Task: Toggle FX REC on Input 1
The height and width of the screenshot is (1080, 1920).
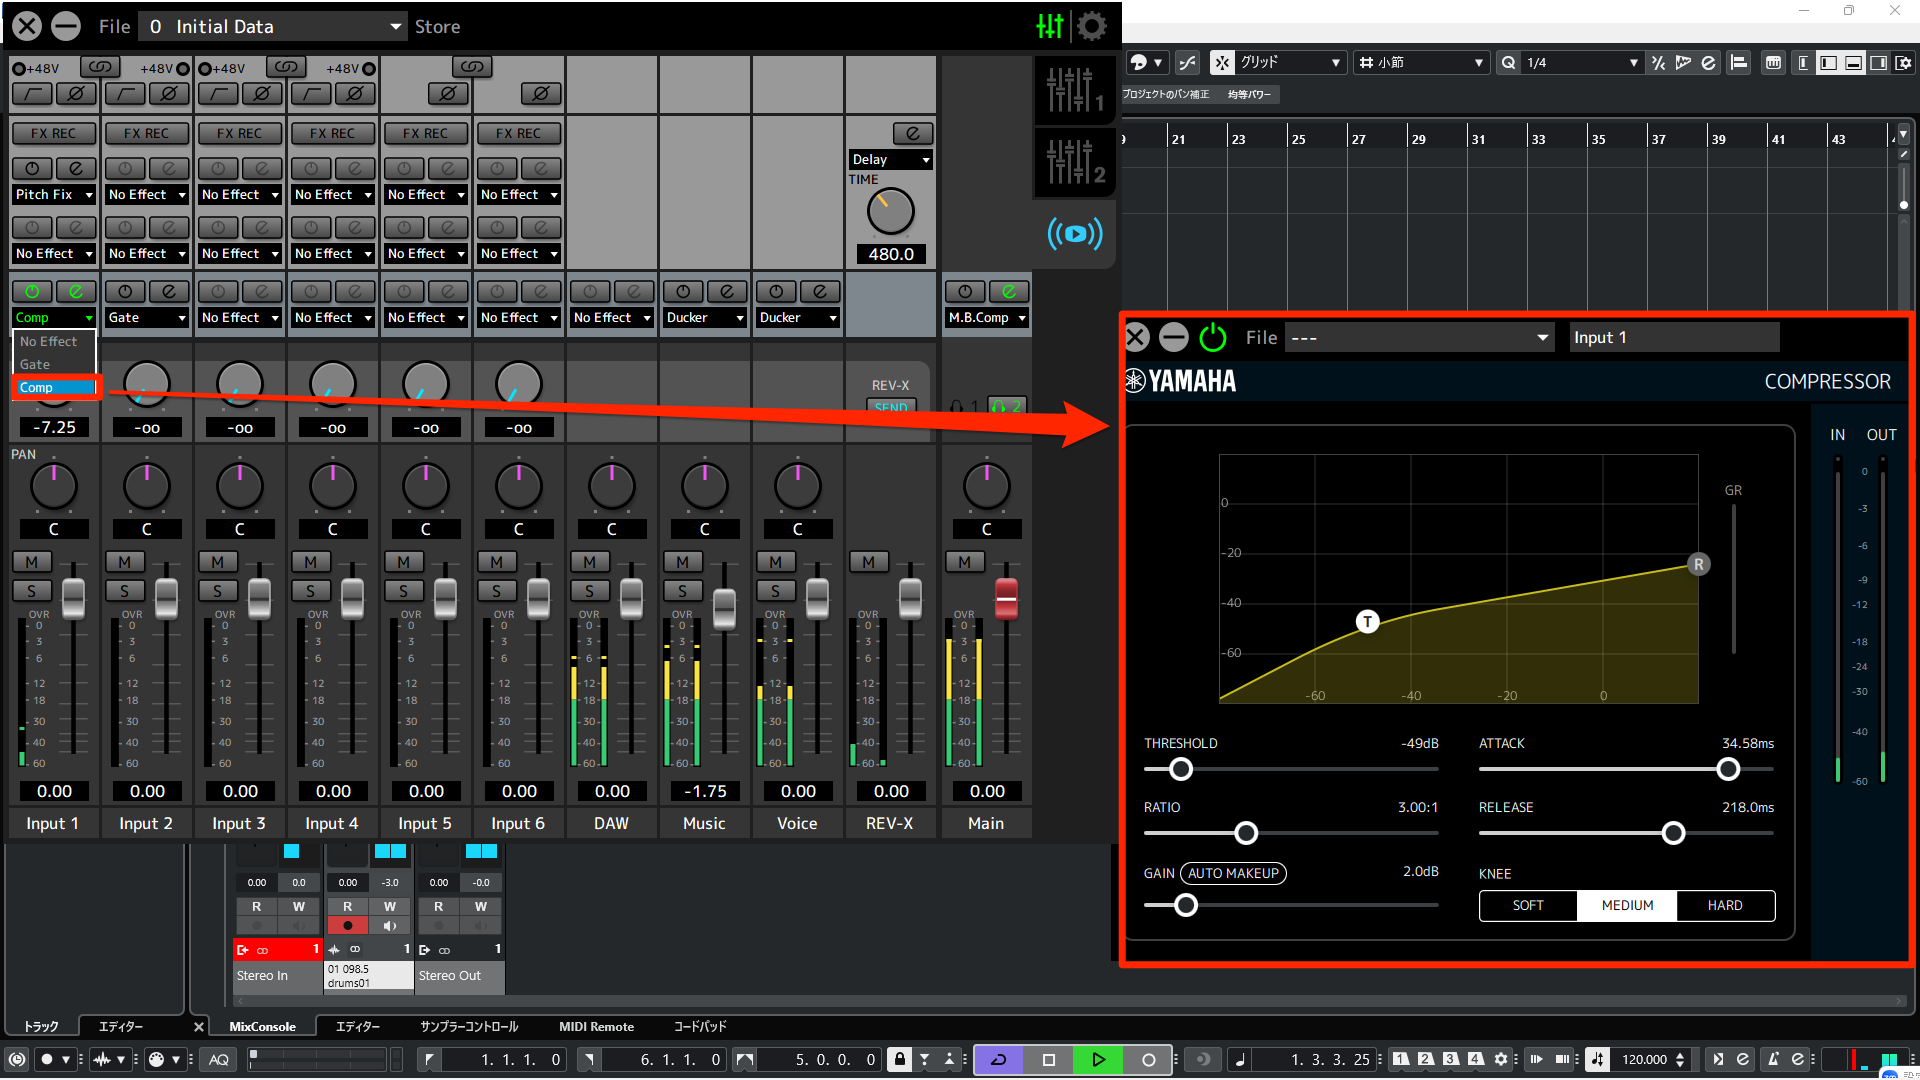Action: tap(53, 133)
